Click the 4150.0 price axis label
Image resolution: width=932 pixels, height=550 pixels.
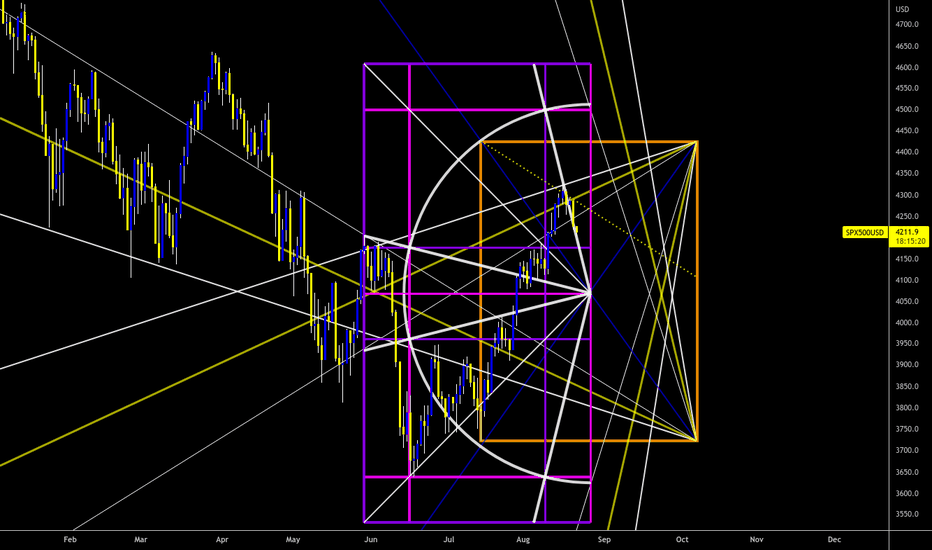point(907,259)
